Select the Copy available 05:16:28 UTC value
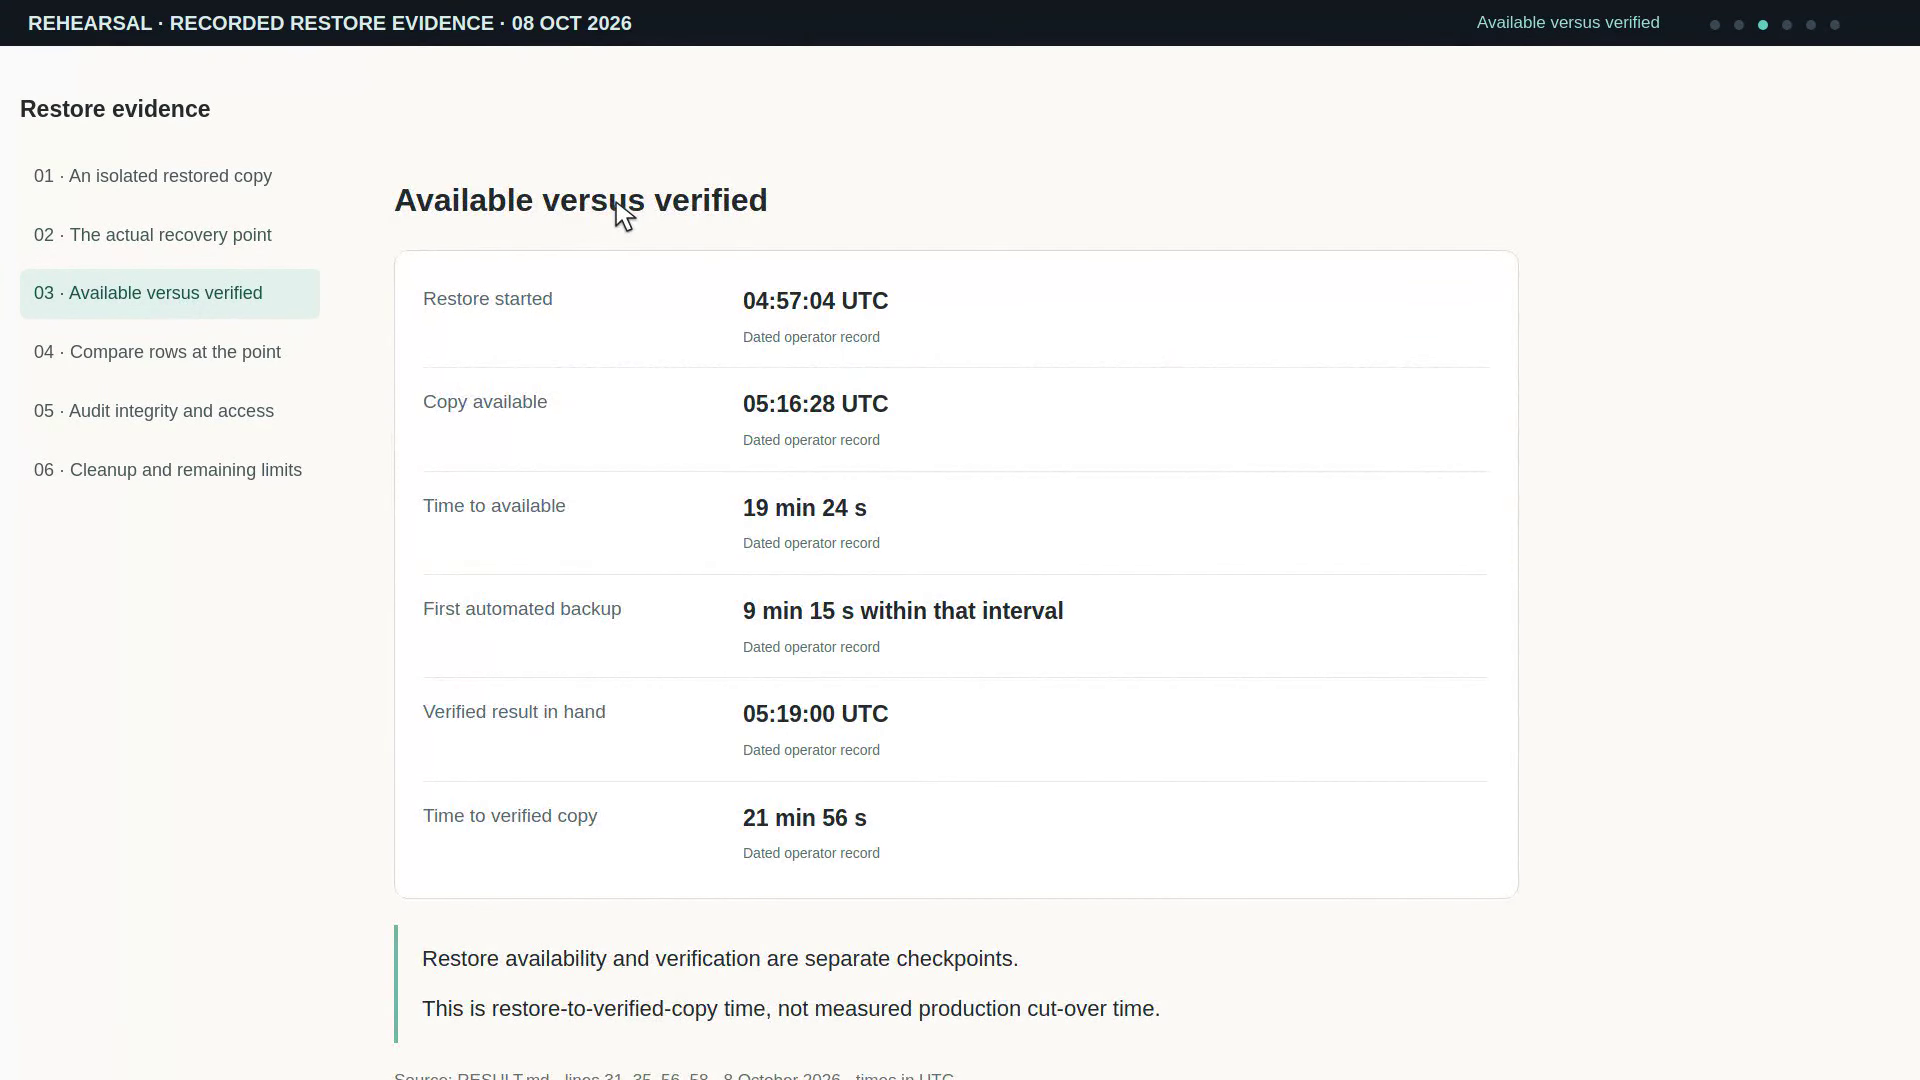1920x1080 pixels. click(815, 404)
